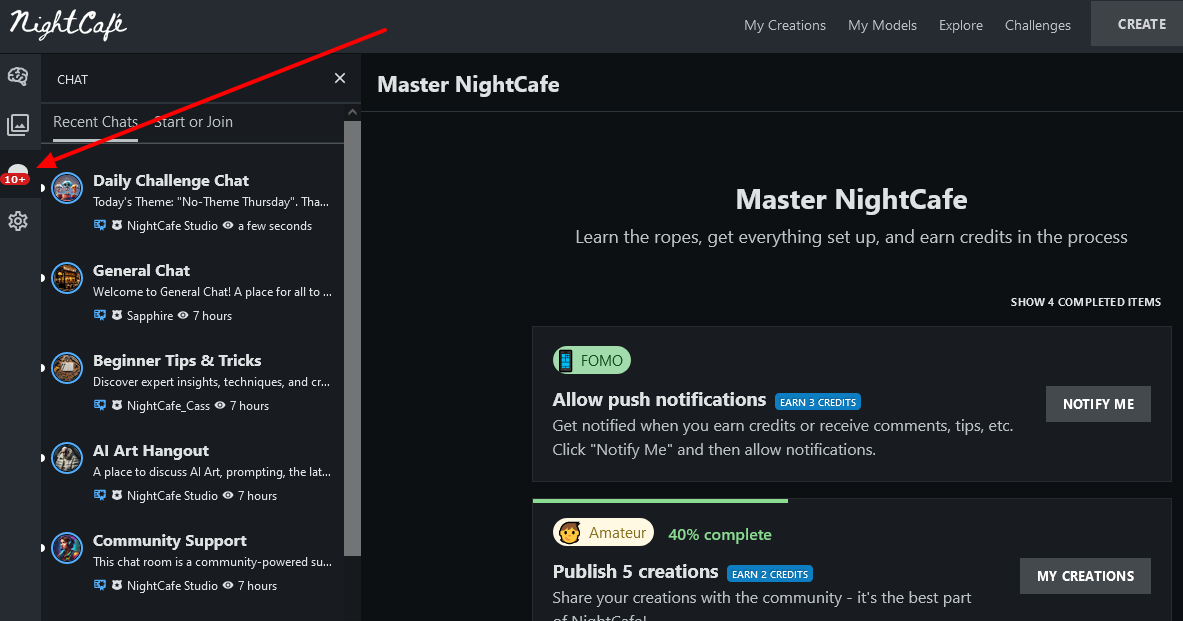Close the Chat panel
The height and width of the screenshot is (621, 1183).
tap(340, 78)
